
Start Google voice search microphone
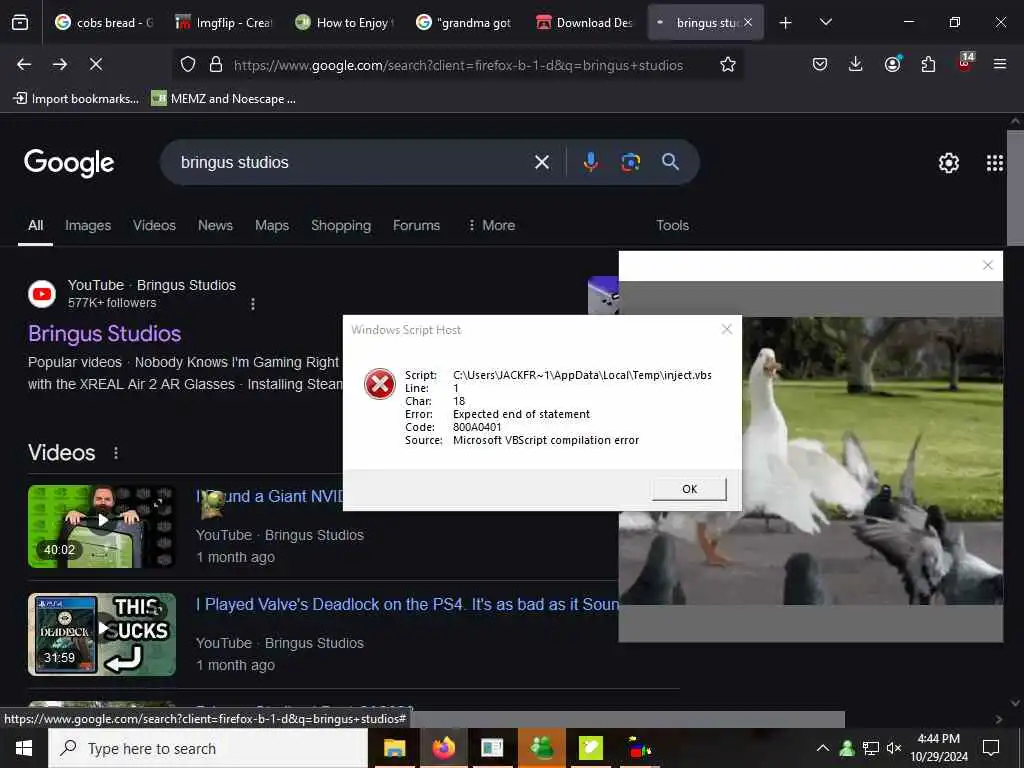tap(590, 162)
